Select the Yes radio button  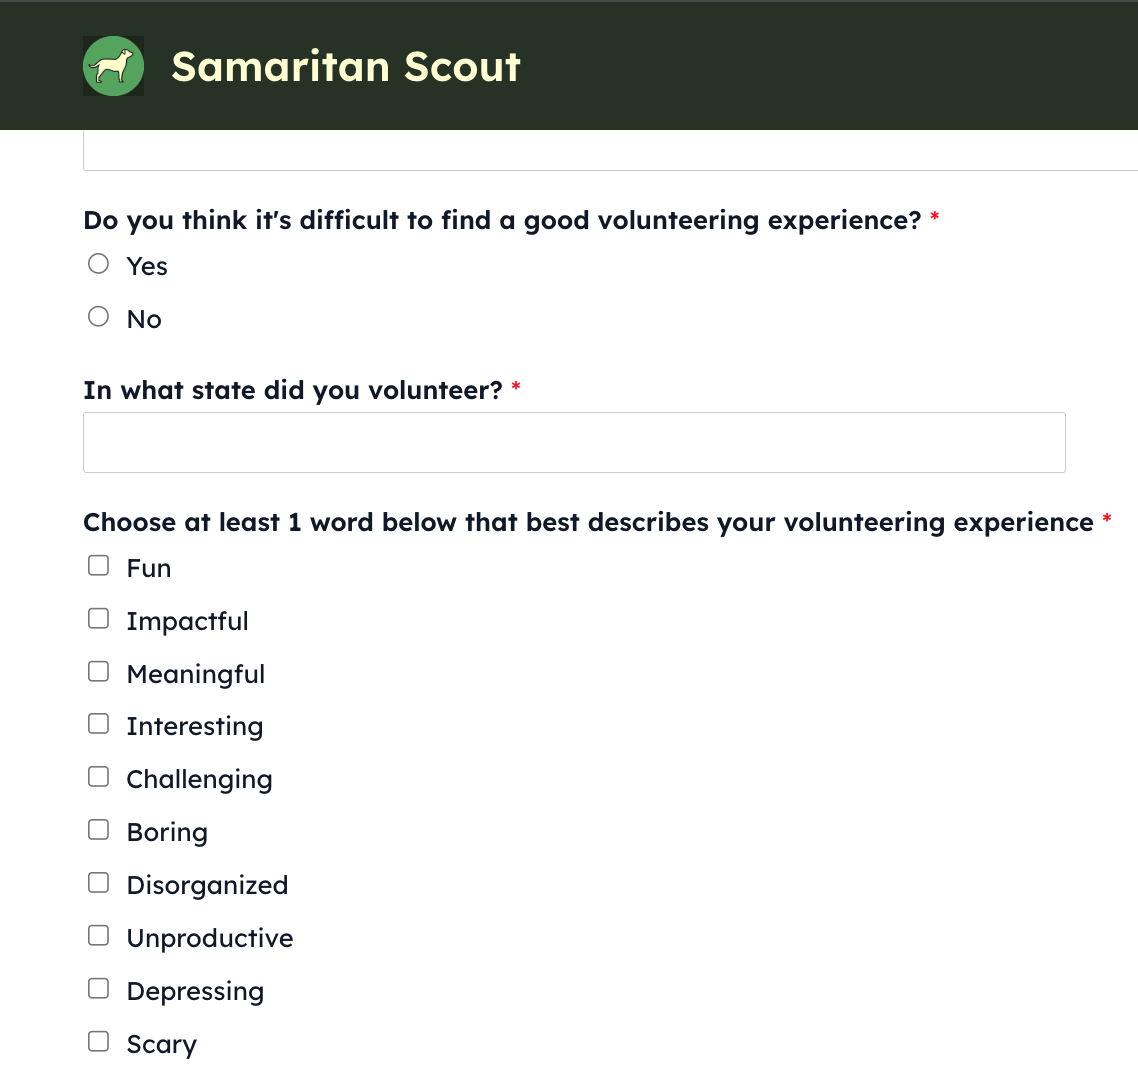click(x=99, y=263)
